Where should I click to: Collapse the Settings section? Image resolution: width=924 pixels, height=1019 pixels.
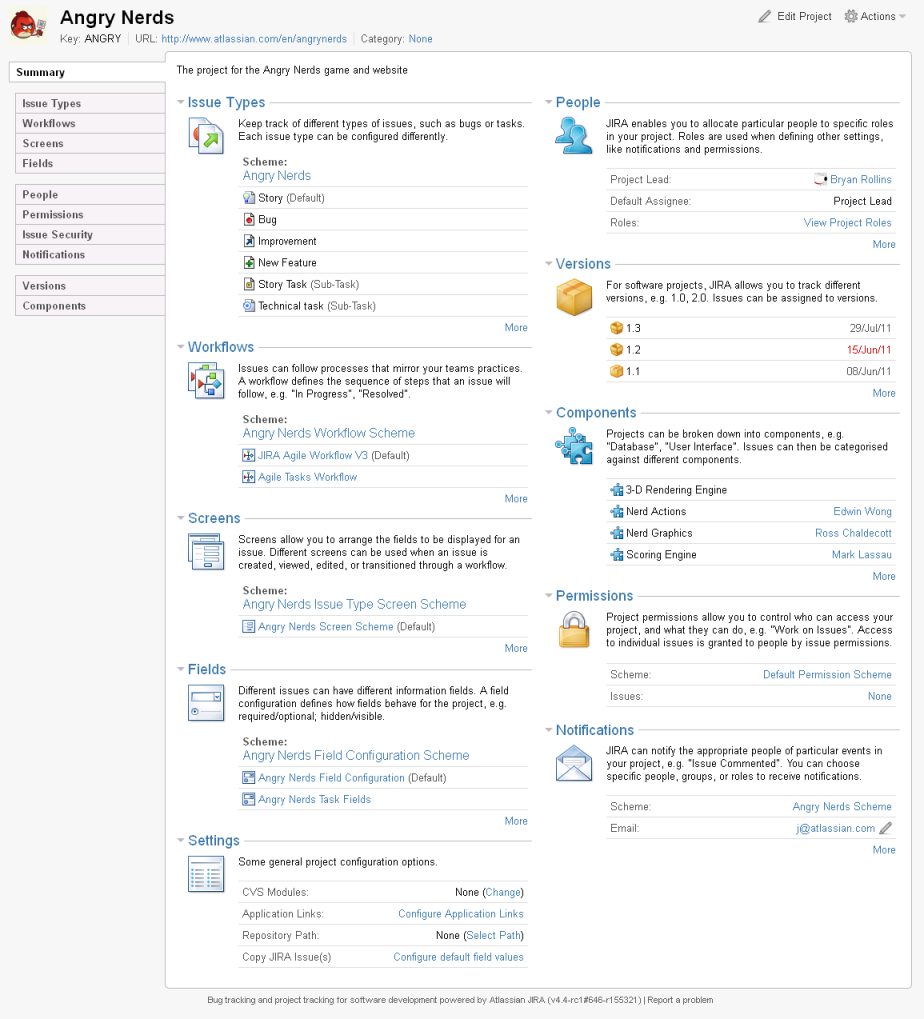181,840
